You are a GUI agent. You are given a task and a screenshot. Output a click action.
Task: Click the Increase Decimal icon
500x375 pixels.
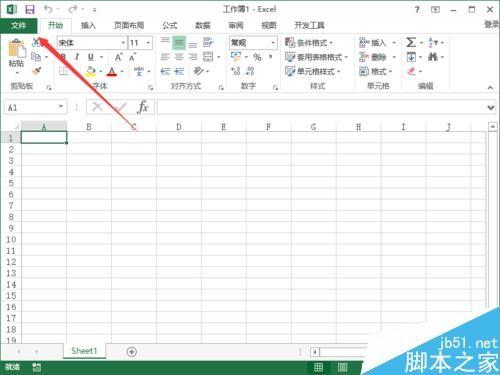click(x=236, y=71)
